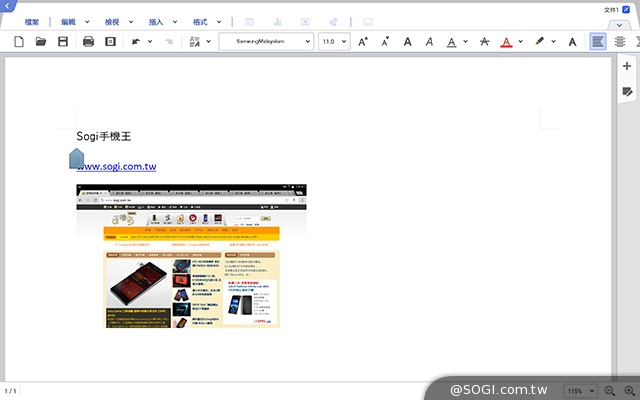
Task: Open the SamsungMalayalam font dropdown
Action: 265,42
